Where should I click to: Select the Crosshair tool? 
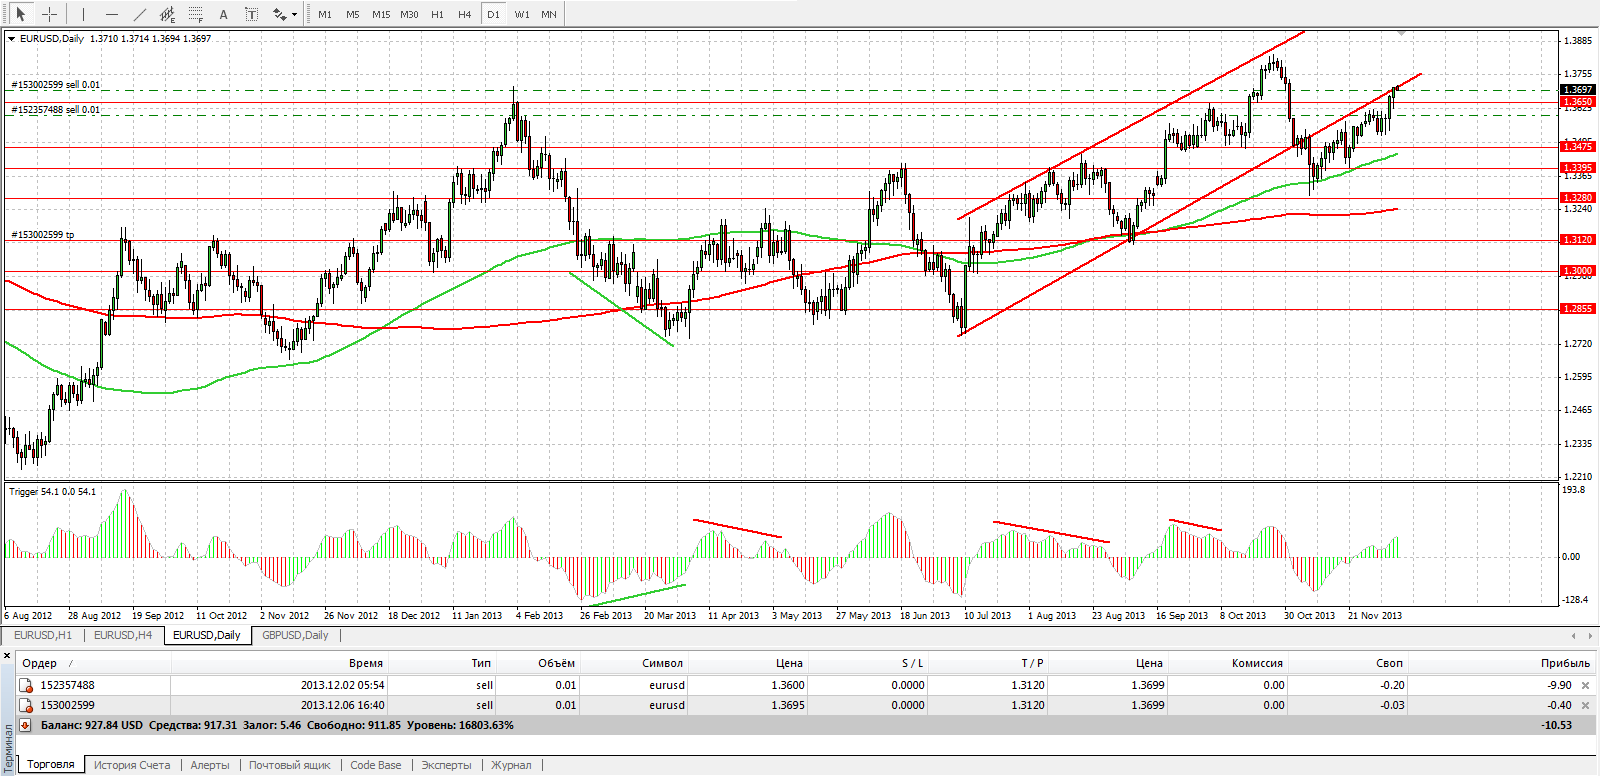(x=49, y=14)
